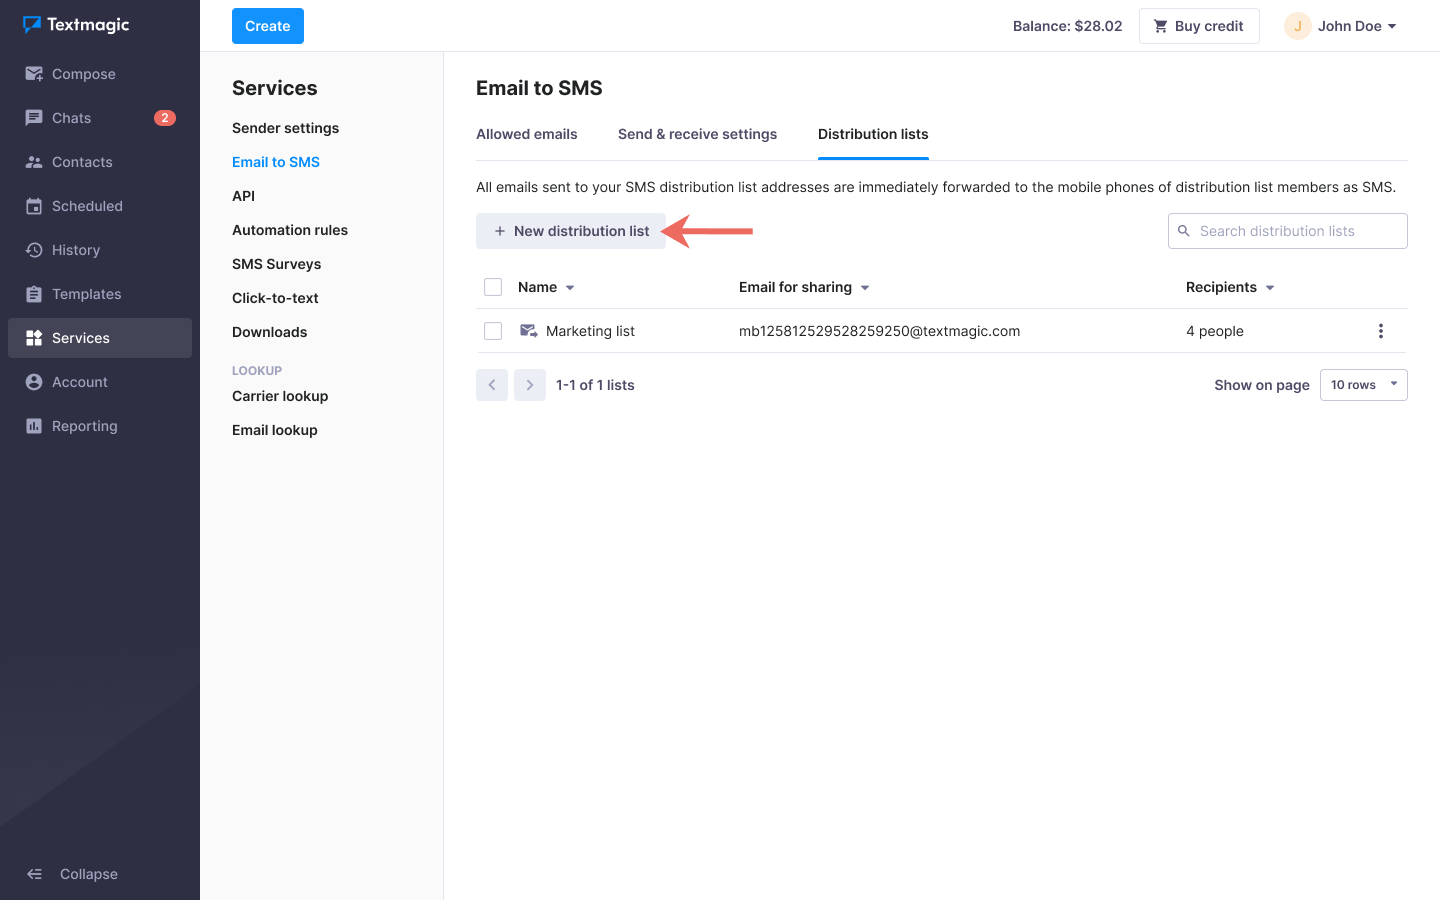Open the 10 rows page-size dropdown
1440x900 pixels.
(x=1363, y=385)
